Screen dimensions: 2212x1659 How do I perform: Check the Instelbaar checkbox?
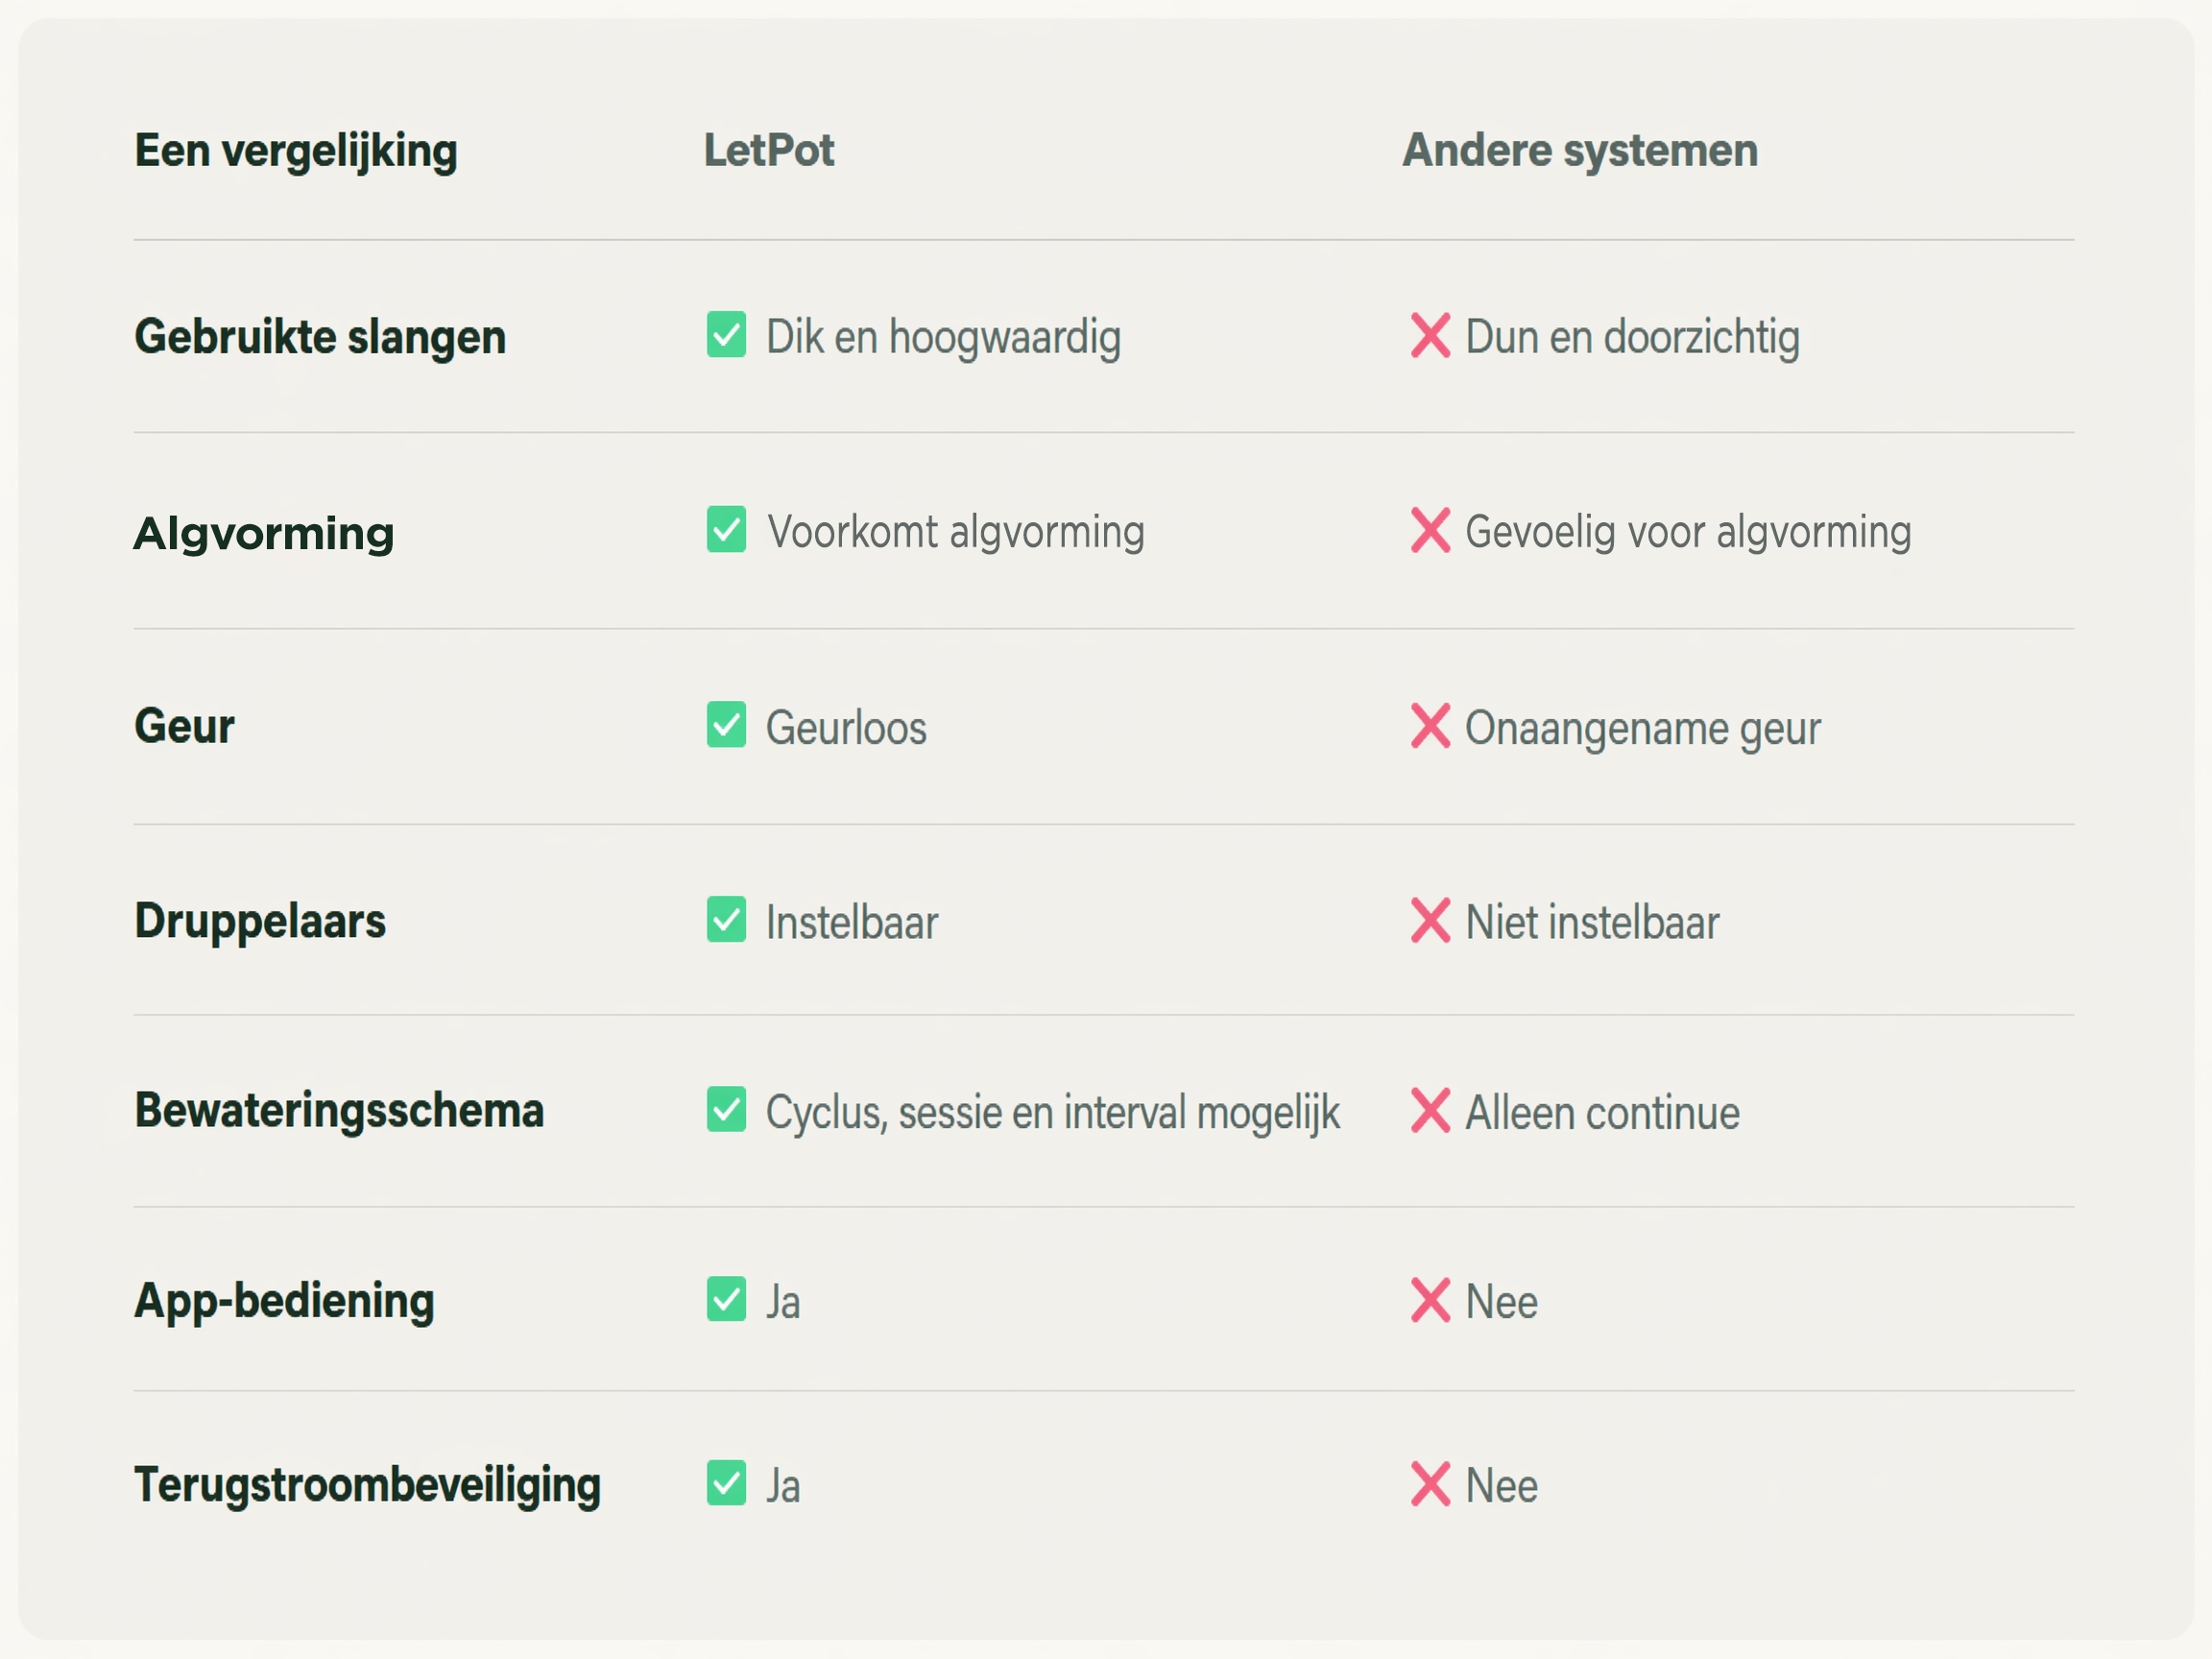(726, 919)
